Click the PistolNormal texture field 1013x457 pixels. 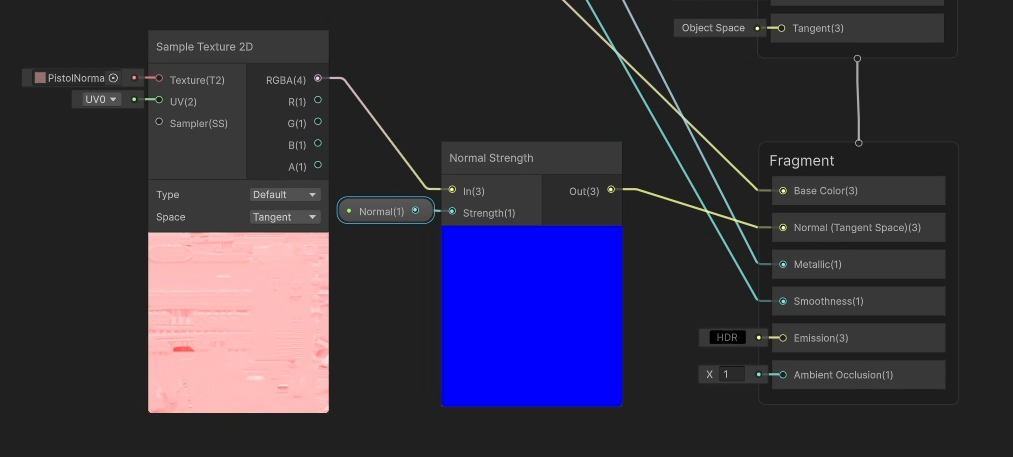click(78, 78)
